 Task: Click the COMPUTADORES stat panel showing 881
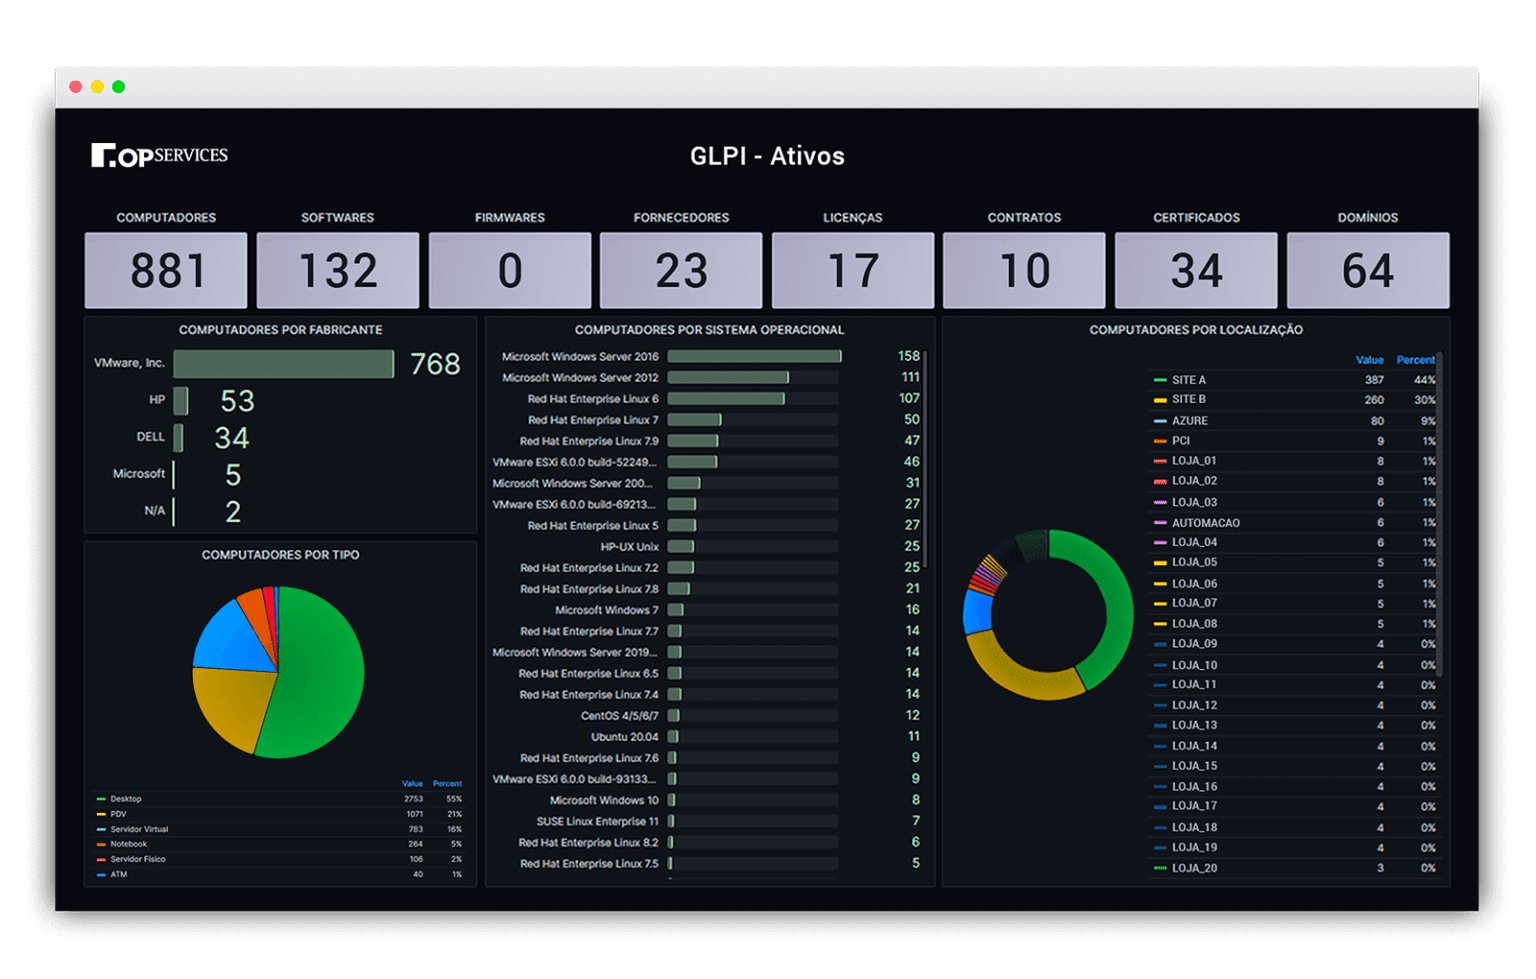(x=166, y=270)
